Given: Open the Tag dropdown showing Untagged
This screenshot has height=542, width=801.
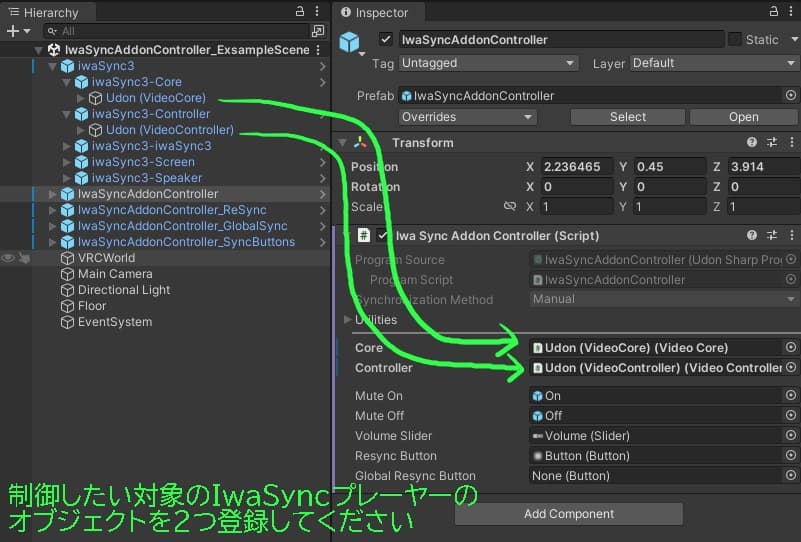Looking at the screenshot, I should click(x=488, y=63).
